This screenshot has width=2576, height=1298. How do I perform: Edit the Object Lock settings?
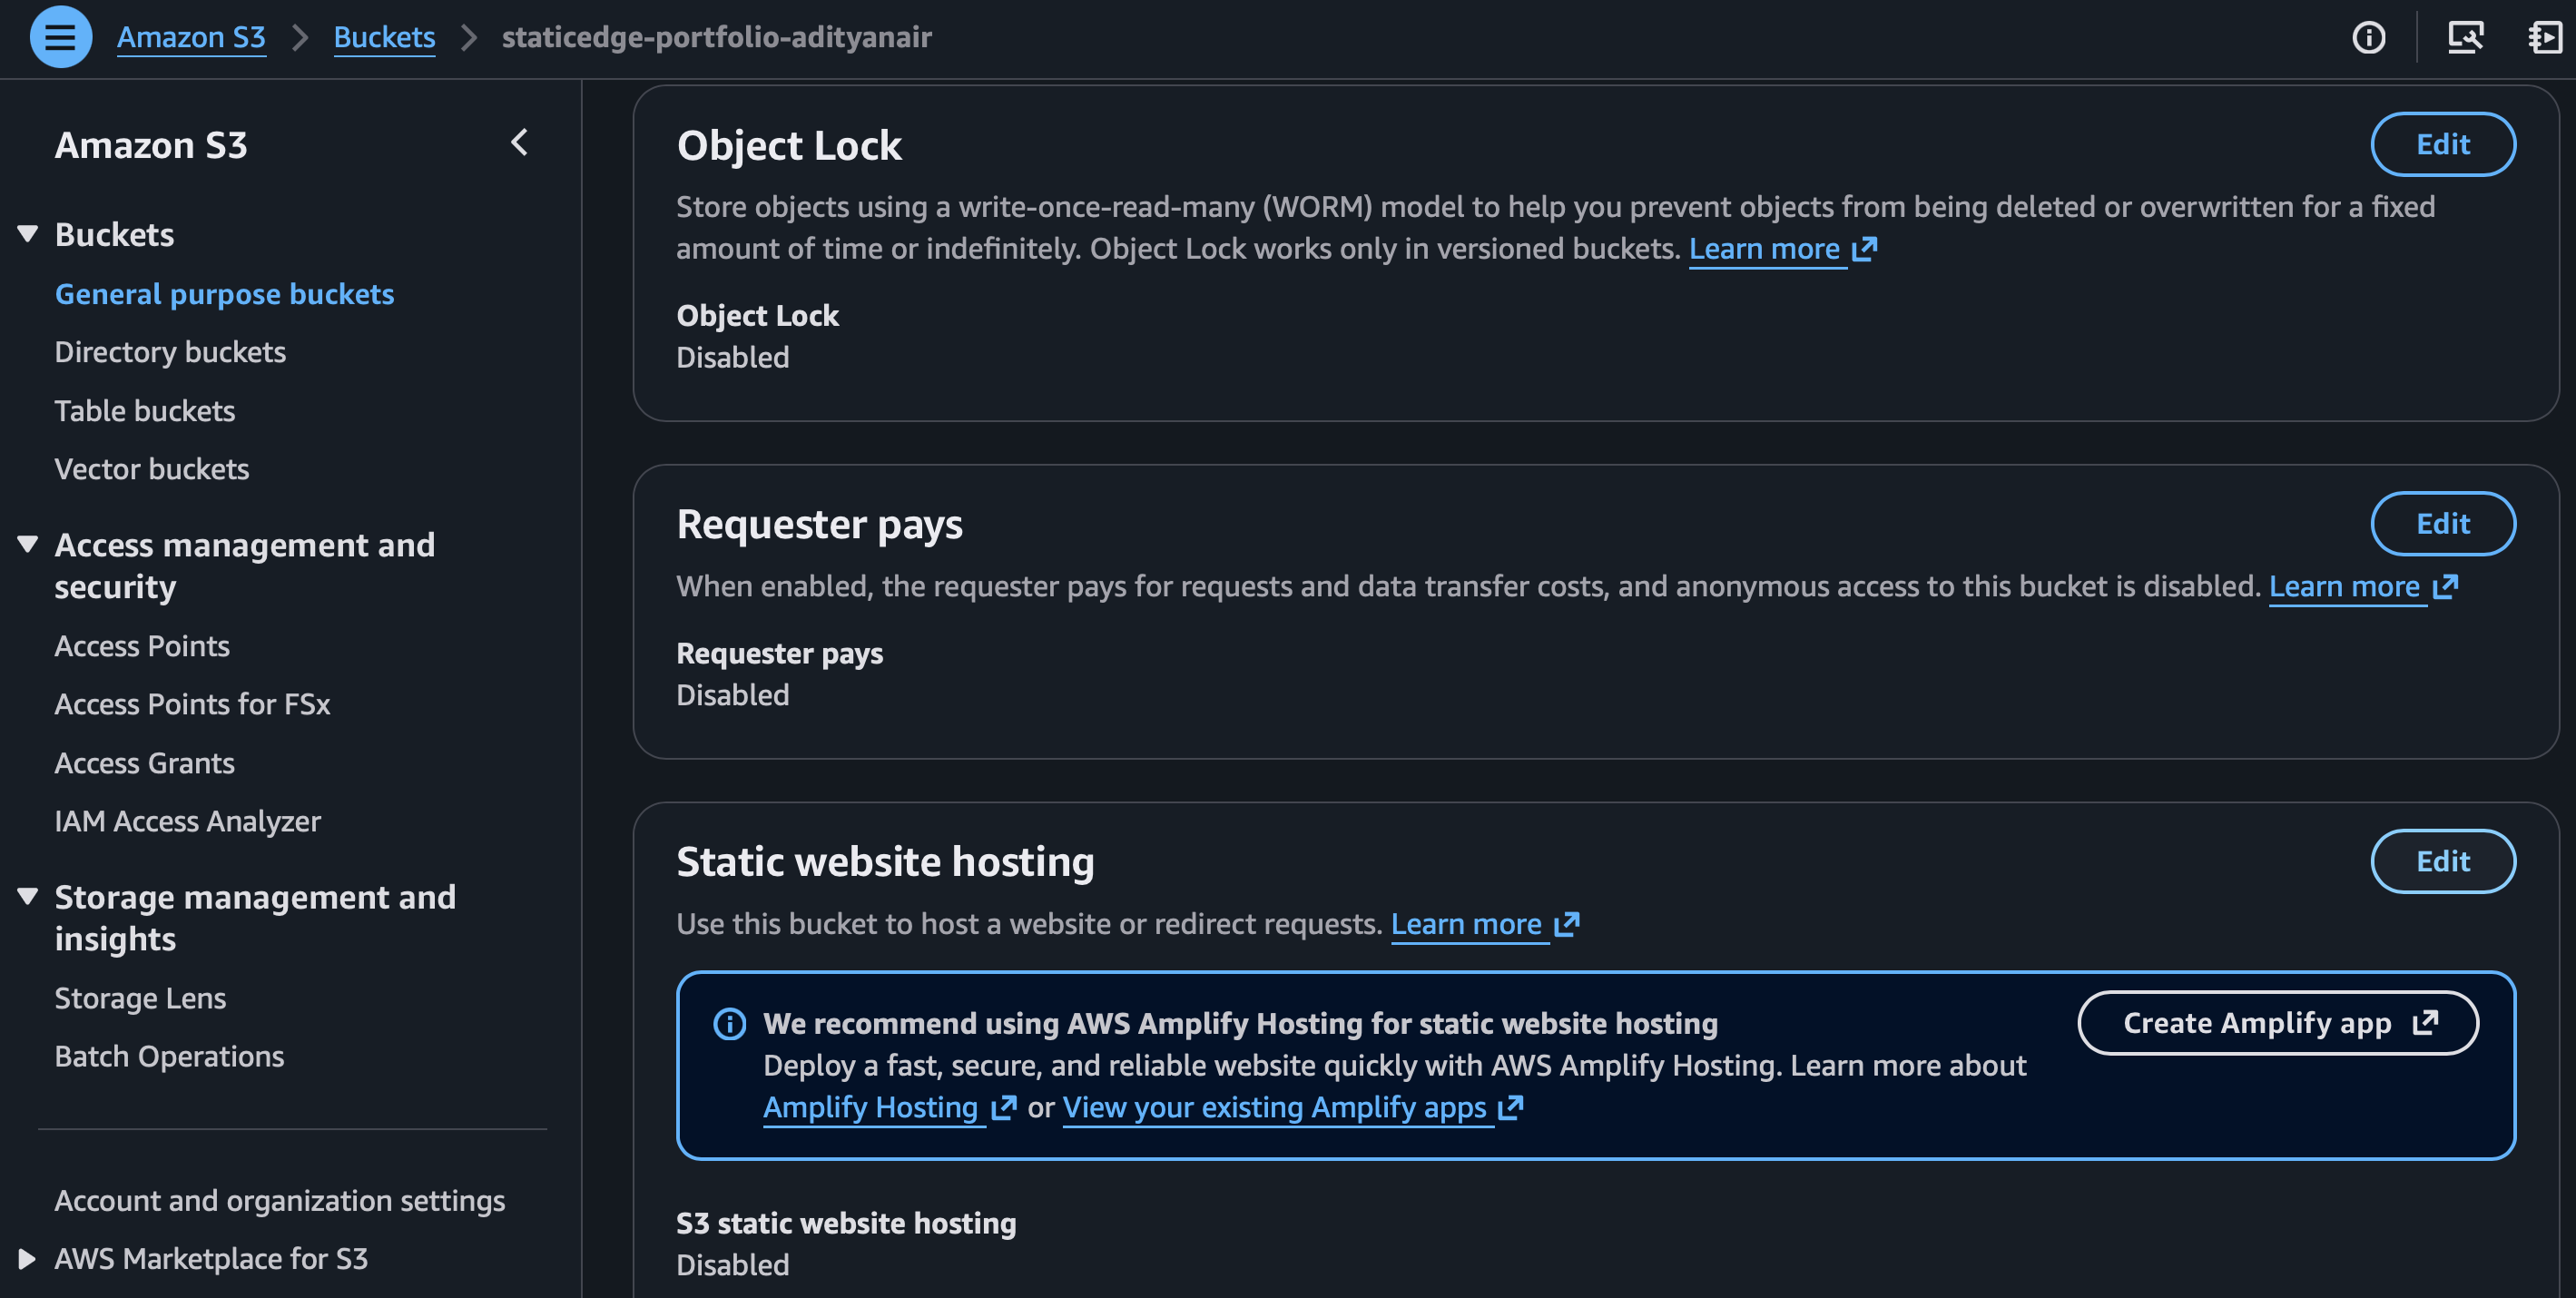pyautogui.click(x=2442, y=144)
